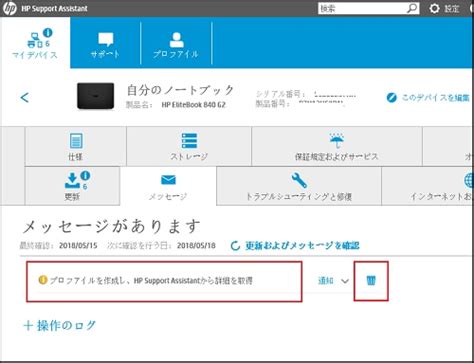Click the refresh circular arrow icon

pos(235,246)
